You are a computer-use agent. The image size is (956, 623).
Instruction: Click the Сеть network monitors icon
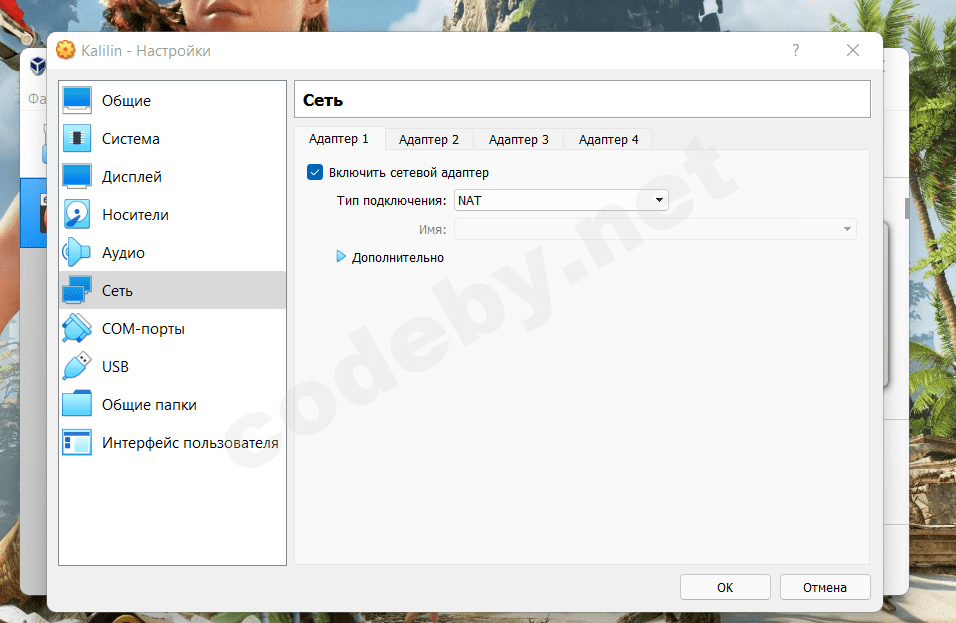coord(77,290)
